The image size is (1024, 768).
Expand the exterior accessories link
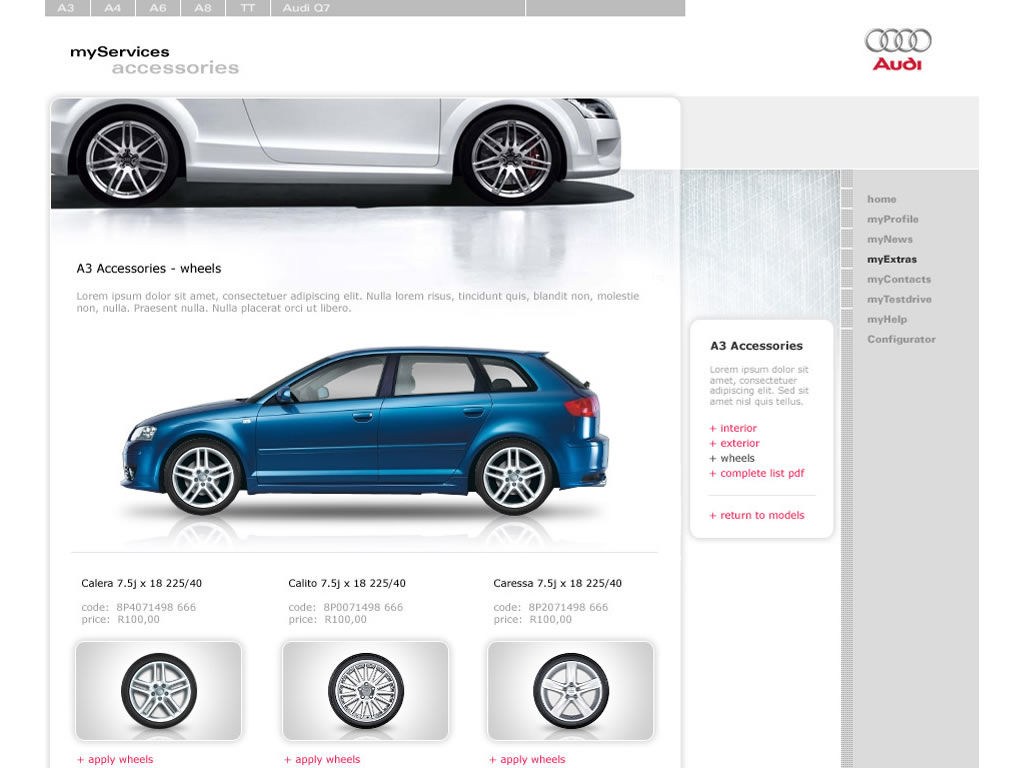click(734, 443)
